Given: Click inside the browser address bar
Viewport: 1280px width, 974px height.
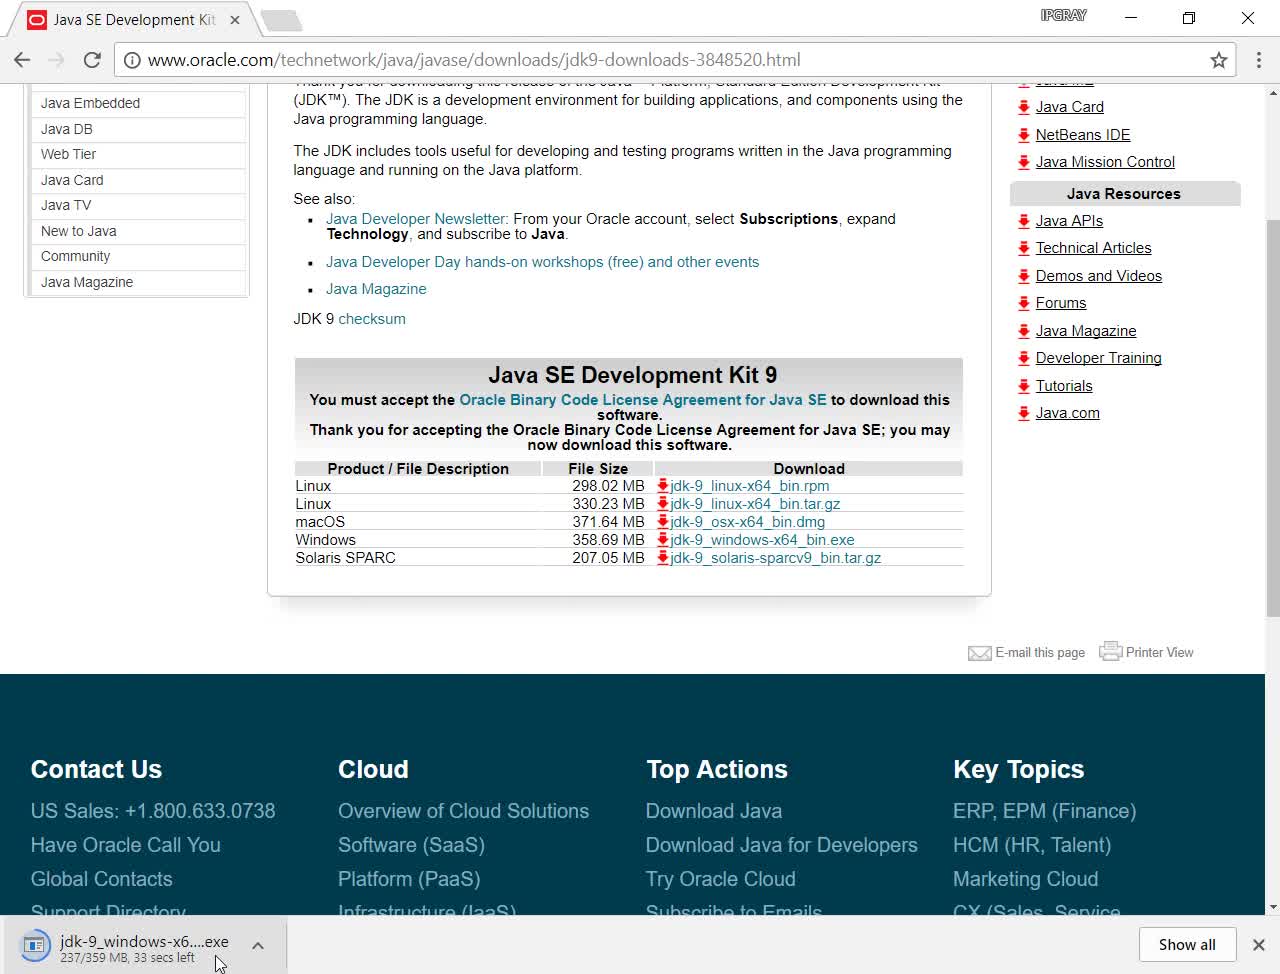Looking at the screenshot, I should (600, 60).
